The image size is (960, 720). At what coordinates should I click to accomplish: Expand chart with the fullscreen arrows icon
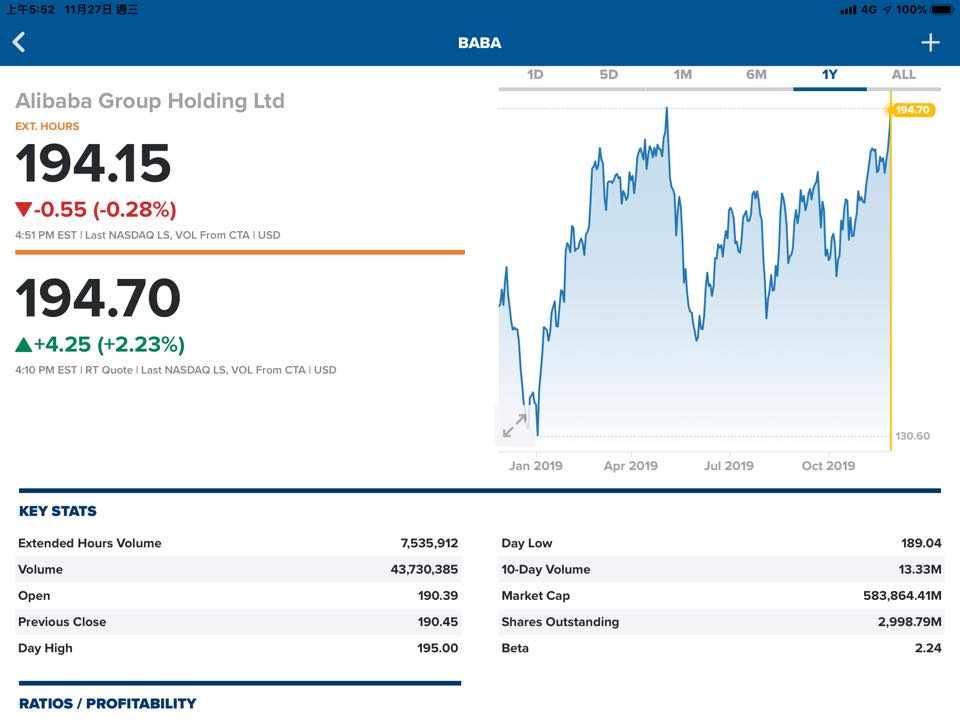(514, 426)
